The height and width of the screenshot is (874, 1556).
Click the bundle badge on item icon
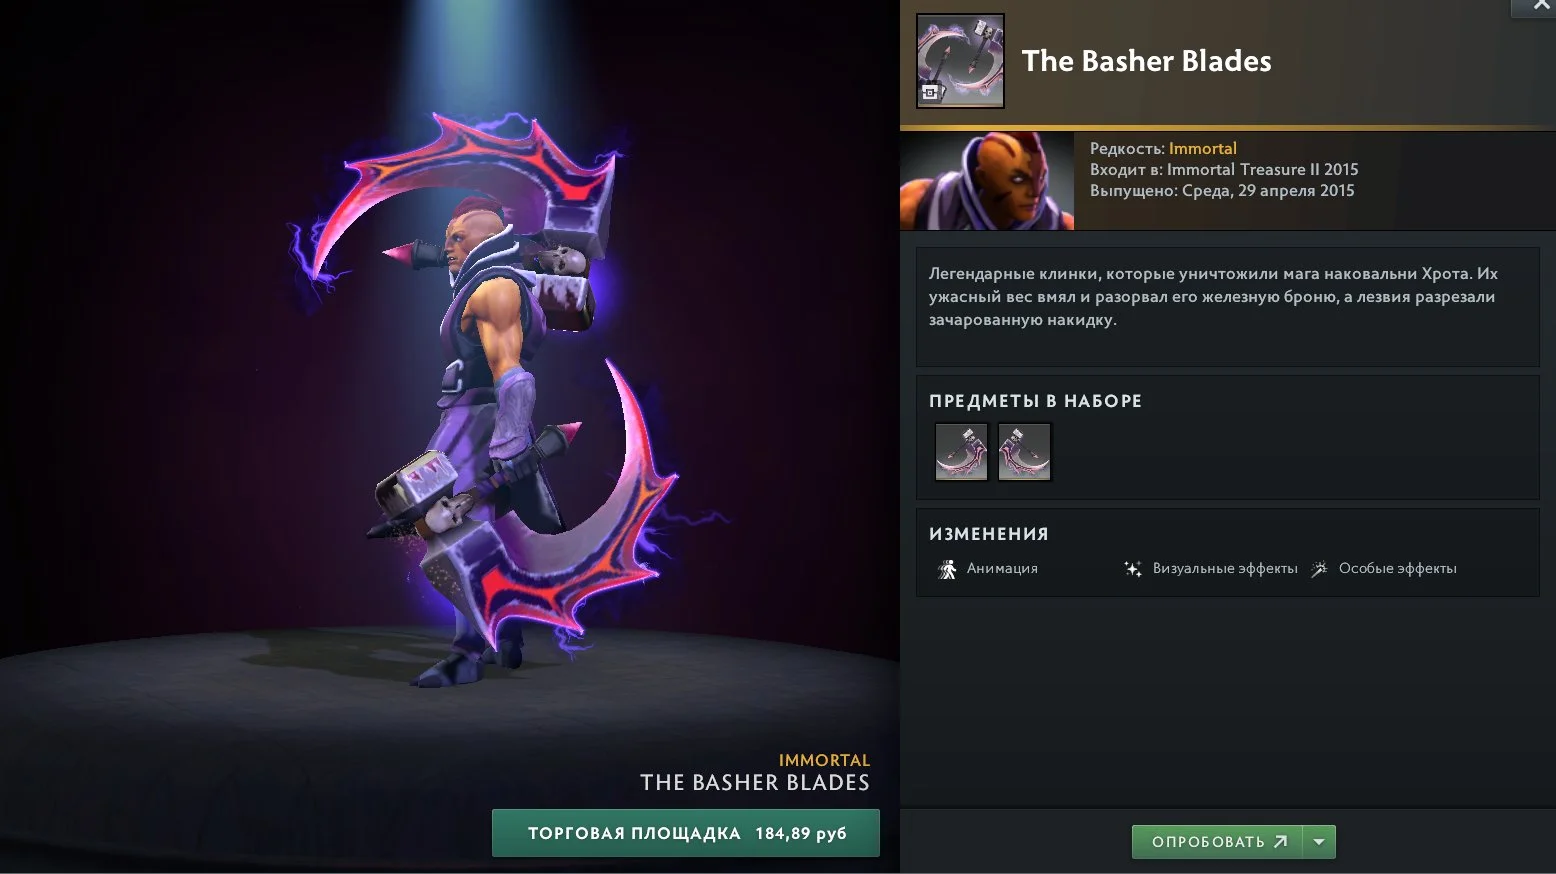930,93
